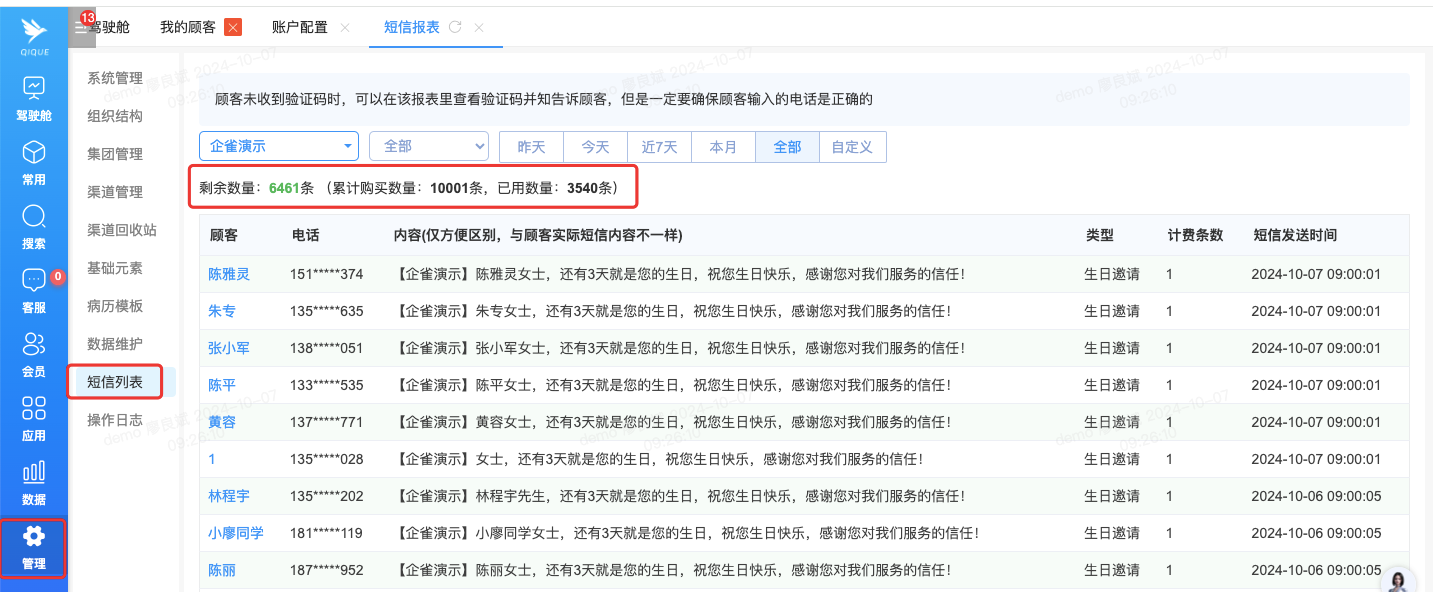Viewport: 1433px width, 592px height.
Task: Toggle the hamburger menu with badge 13
Action: click(x=82, y=27)
